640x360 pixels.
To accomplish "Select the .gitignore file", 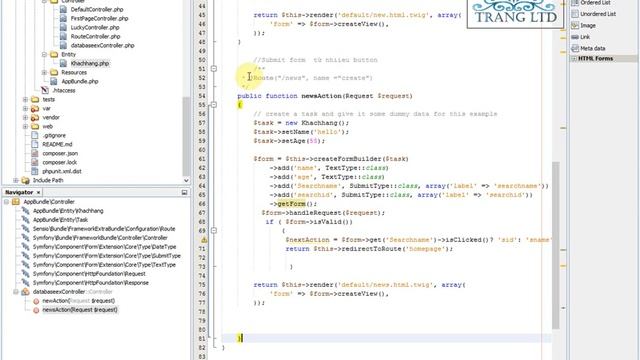I will pyautogui.click(x=54, y=135).
